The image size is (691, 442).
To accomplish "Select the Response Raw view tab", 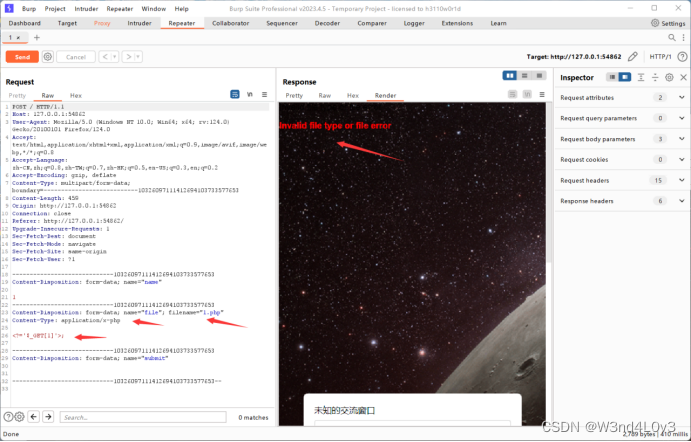I will [324, 95].
